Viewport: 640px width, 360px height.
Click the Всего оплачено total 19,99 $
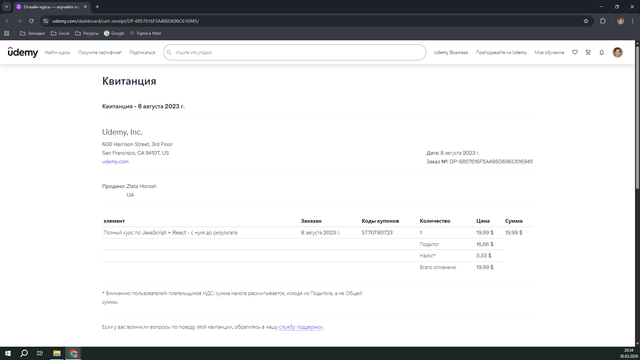485,267
